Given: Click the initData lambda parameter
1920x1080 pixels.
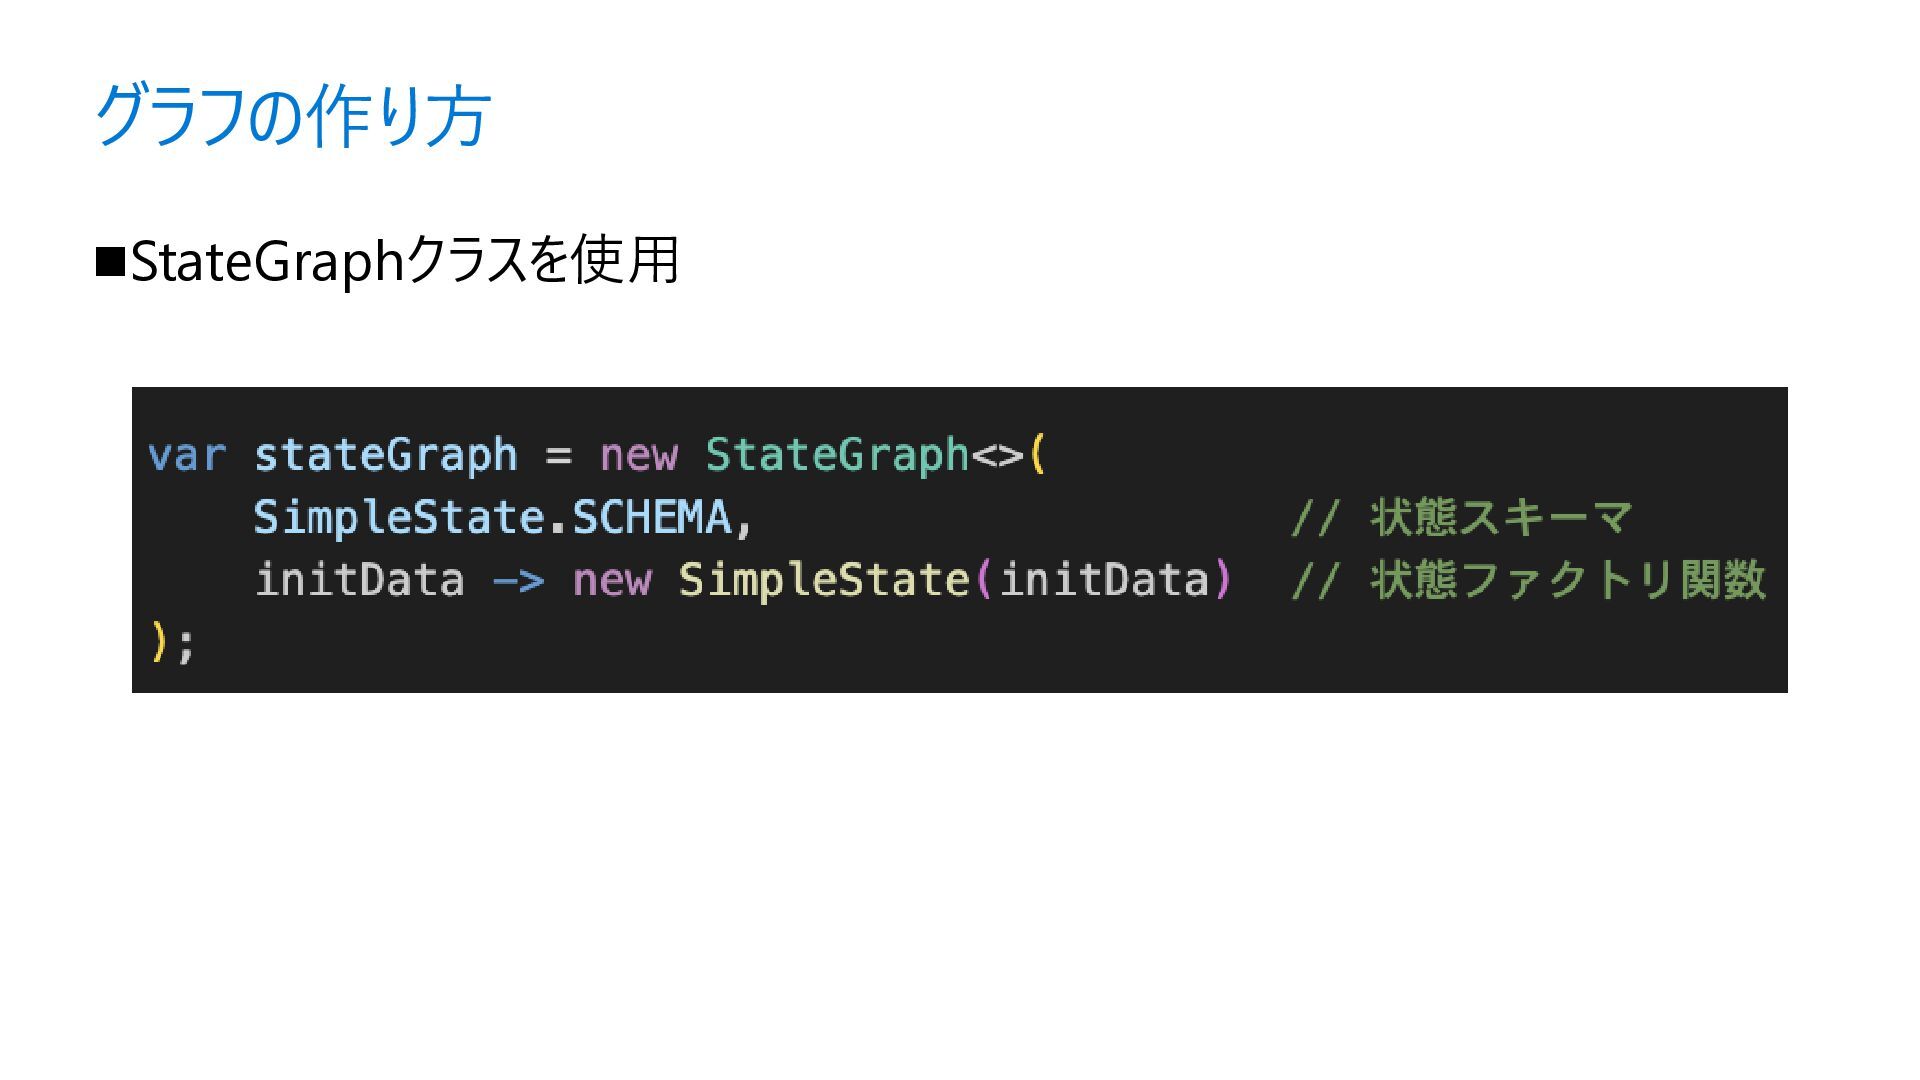Looking at the screenshot, I should pos(360,580).
